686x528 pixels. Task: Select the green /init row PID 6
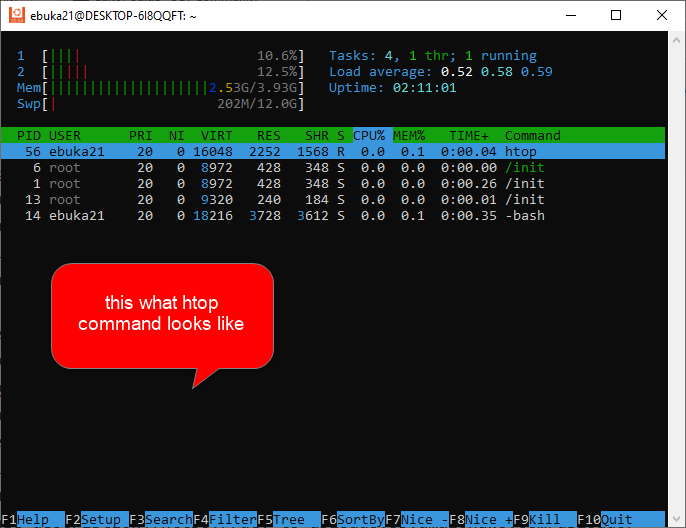333,168
